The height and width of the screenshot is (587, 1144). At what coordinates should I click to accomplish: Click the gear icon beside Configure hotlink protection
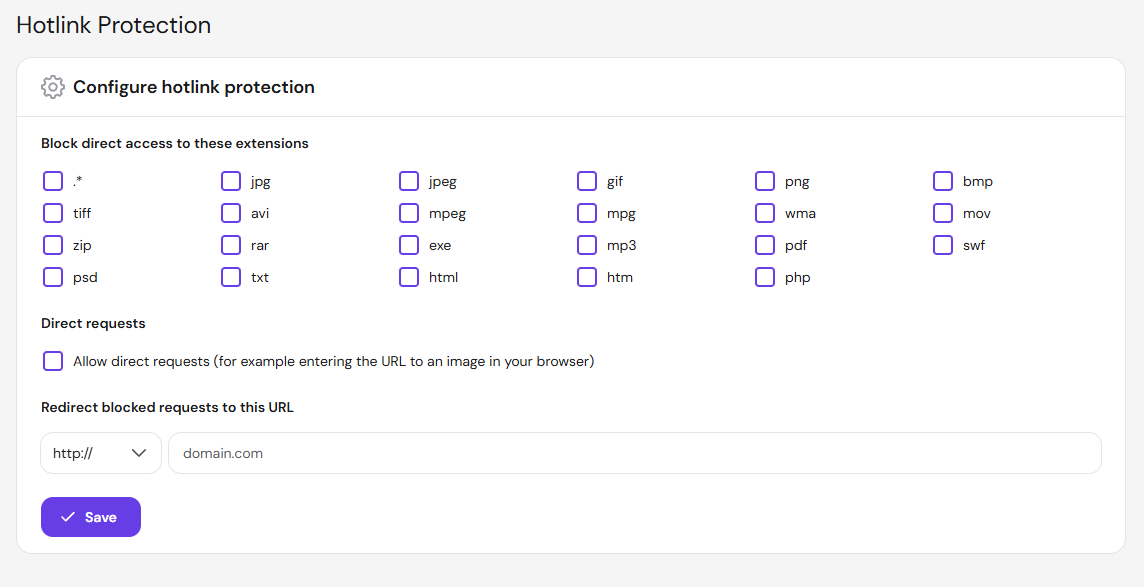point(53,87)
